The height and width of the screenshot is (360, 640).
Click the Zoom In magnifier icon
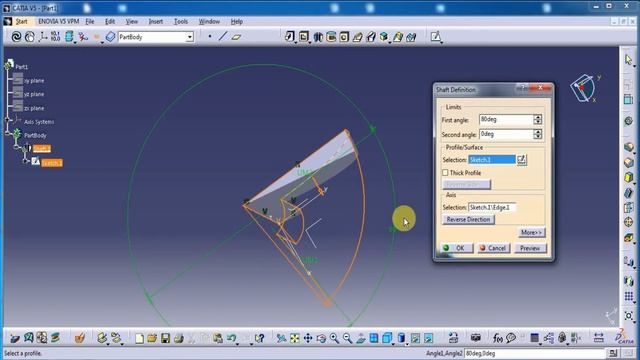(x=334, y=338)
